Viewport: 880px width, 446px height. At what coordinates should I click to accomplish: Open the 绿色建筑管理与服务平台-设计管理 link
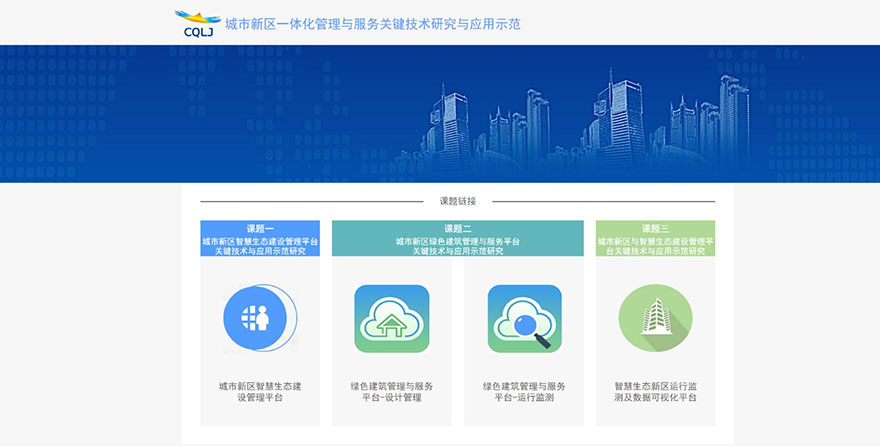coord(392,391)
